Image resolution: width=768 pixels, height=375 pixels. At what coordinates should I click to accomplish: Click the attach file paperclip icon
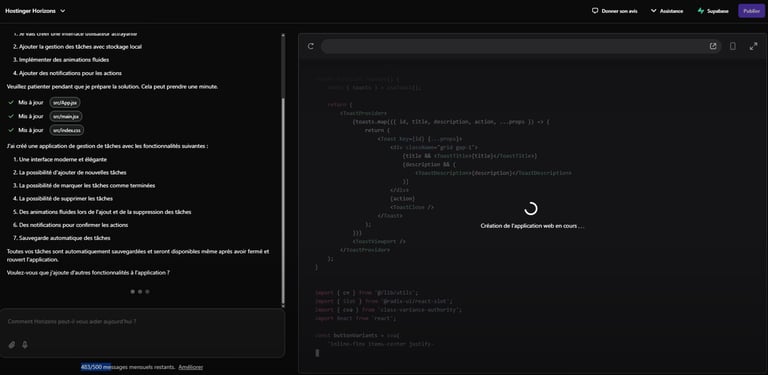[x=12, y=345]
